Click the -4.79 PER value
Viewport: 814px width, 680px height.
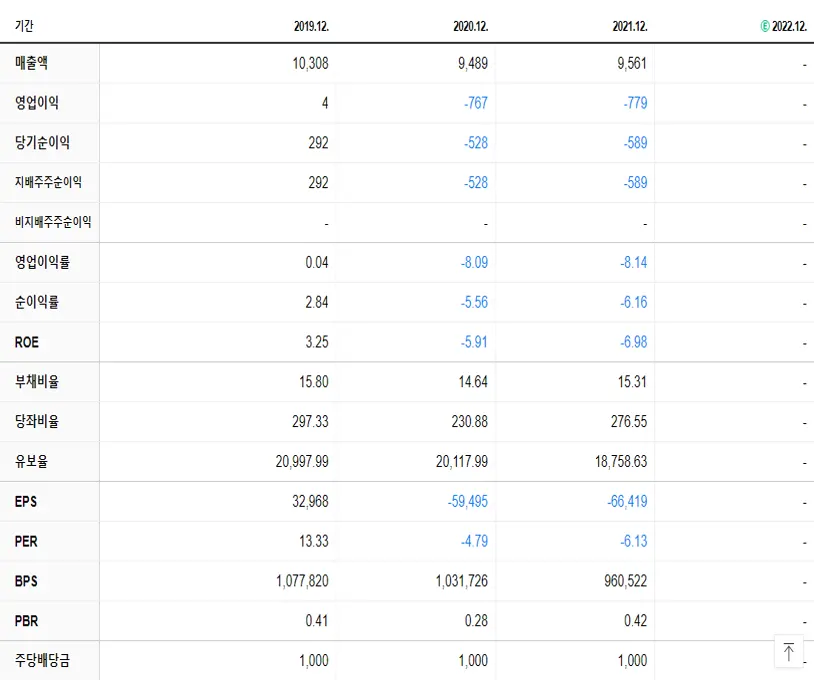click(474, 541)
